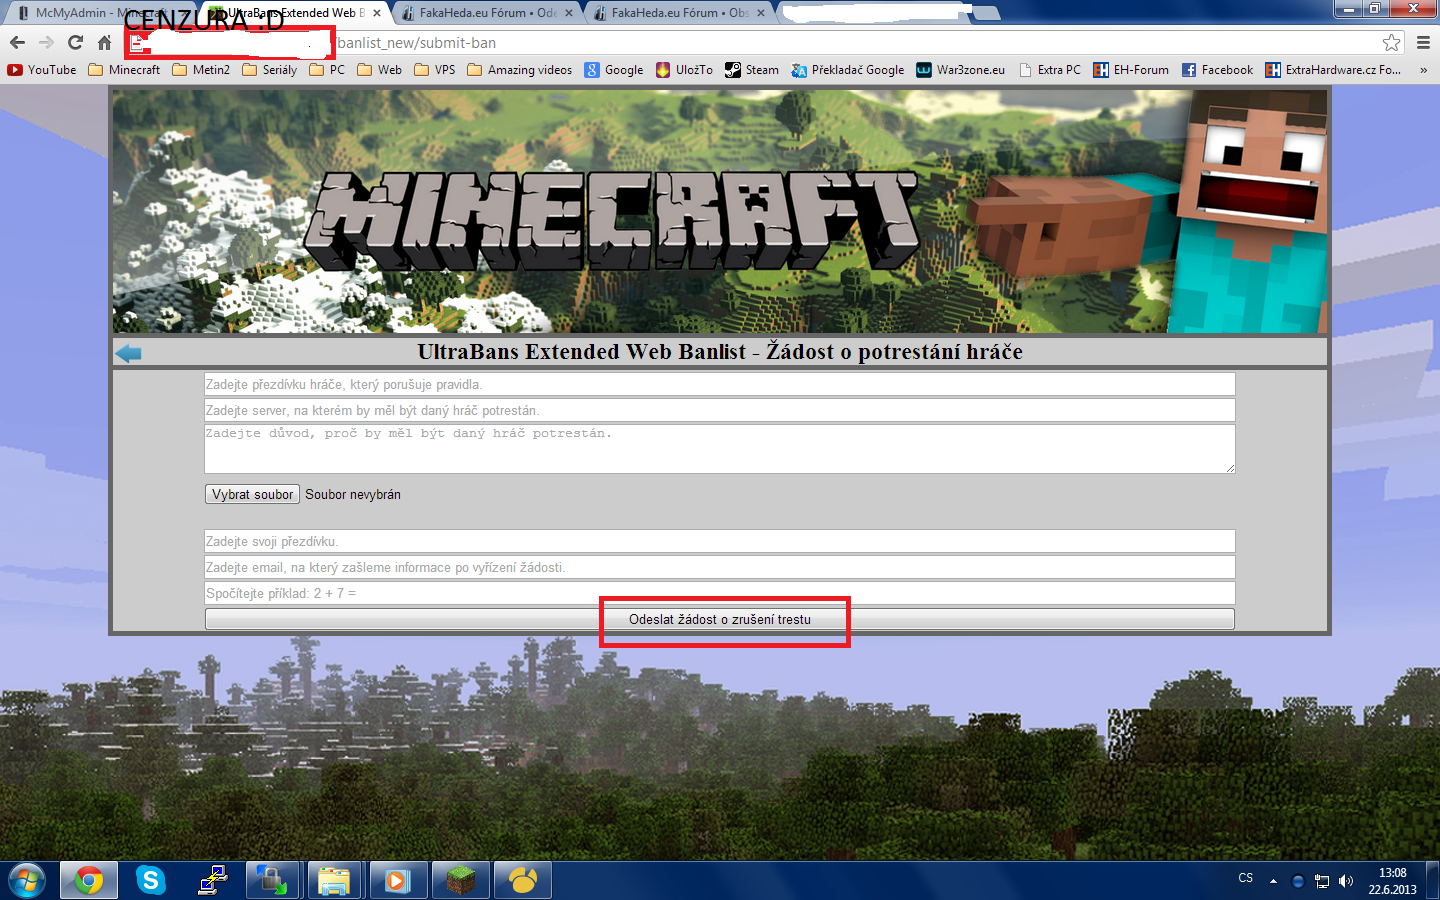
Task: Close the UltraBans Extended Web tab
Action: 376,13
